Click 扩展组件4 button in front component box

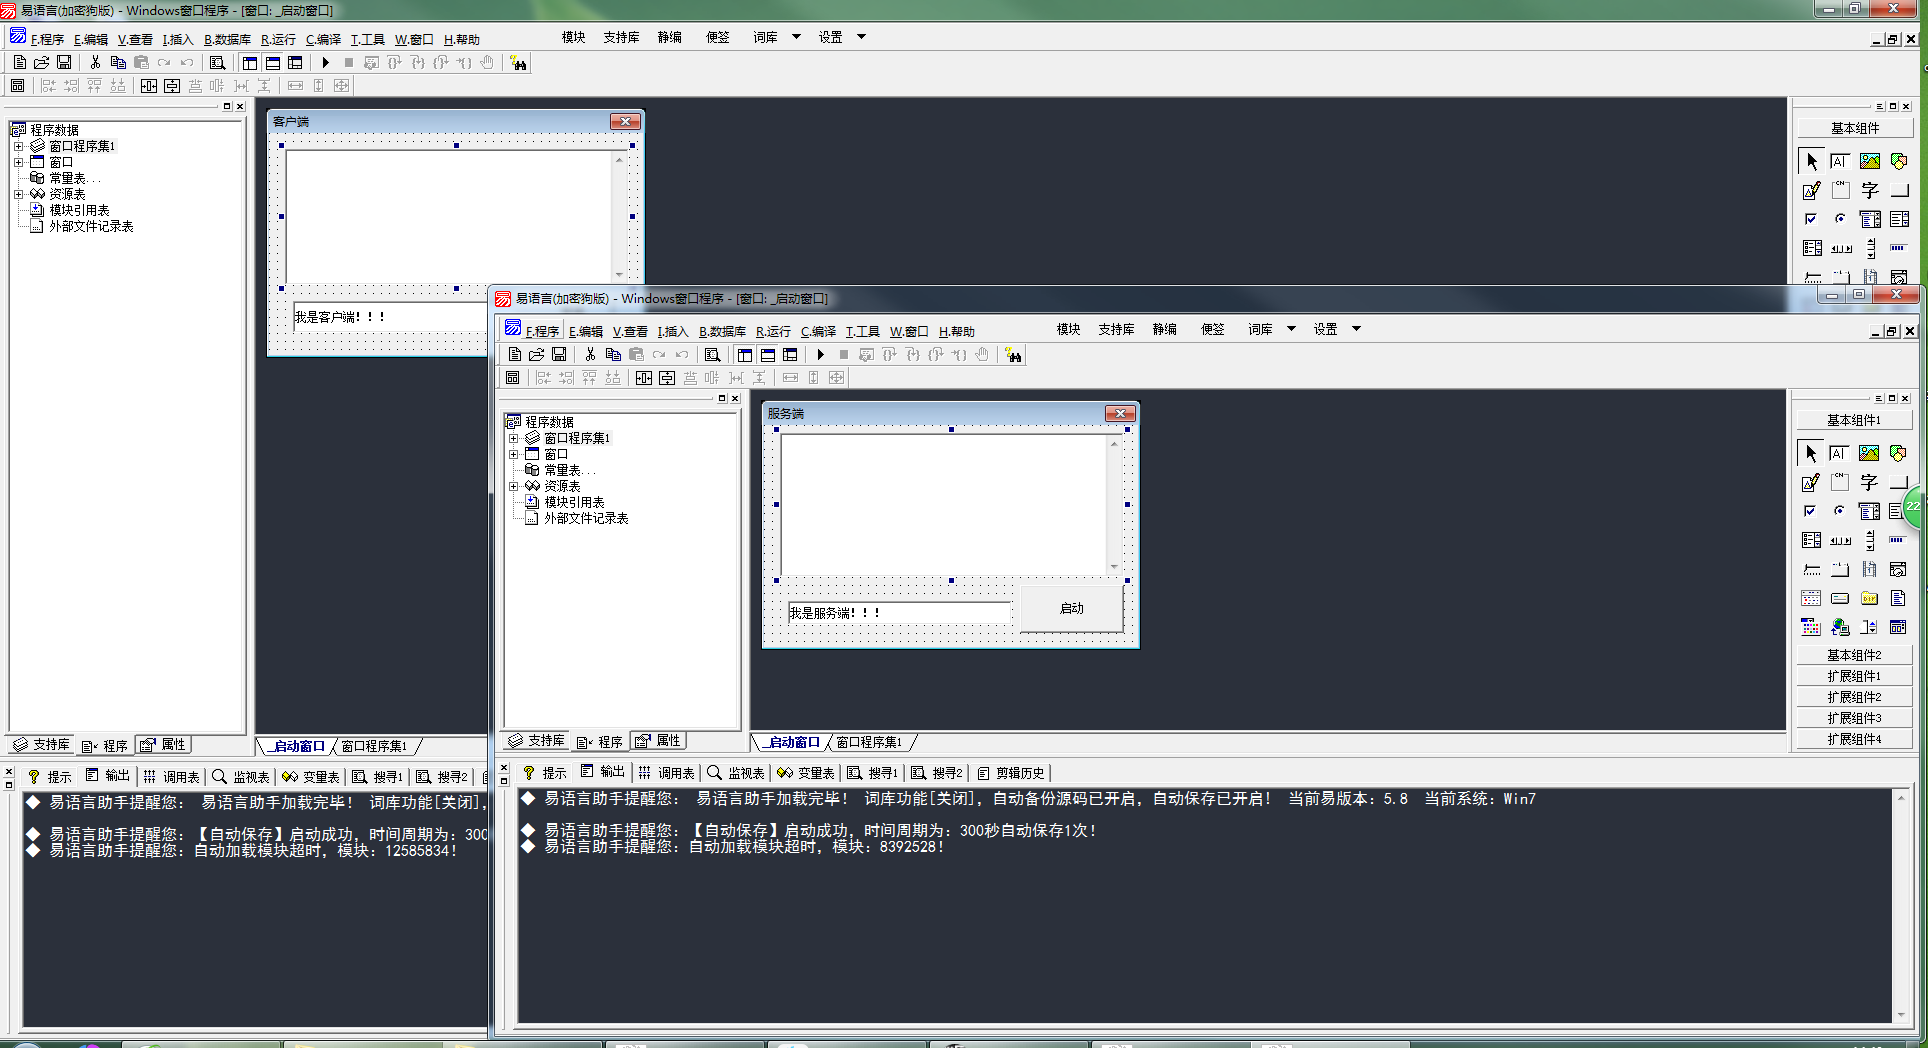coord(1854,739)
